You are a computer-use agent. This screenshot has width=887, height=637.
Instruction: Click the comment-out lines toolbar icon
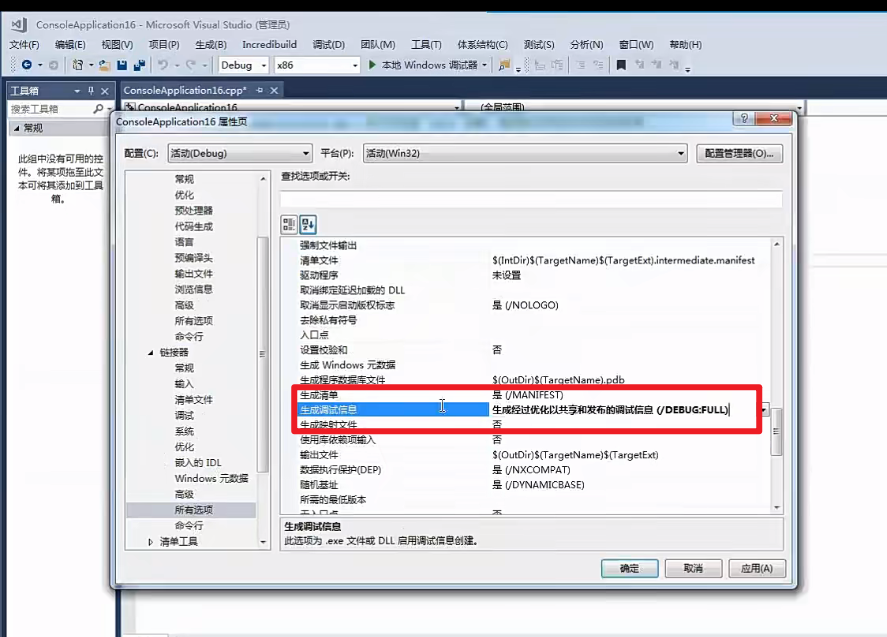(580, 65)
